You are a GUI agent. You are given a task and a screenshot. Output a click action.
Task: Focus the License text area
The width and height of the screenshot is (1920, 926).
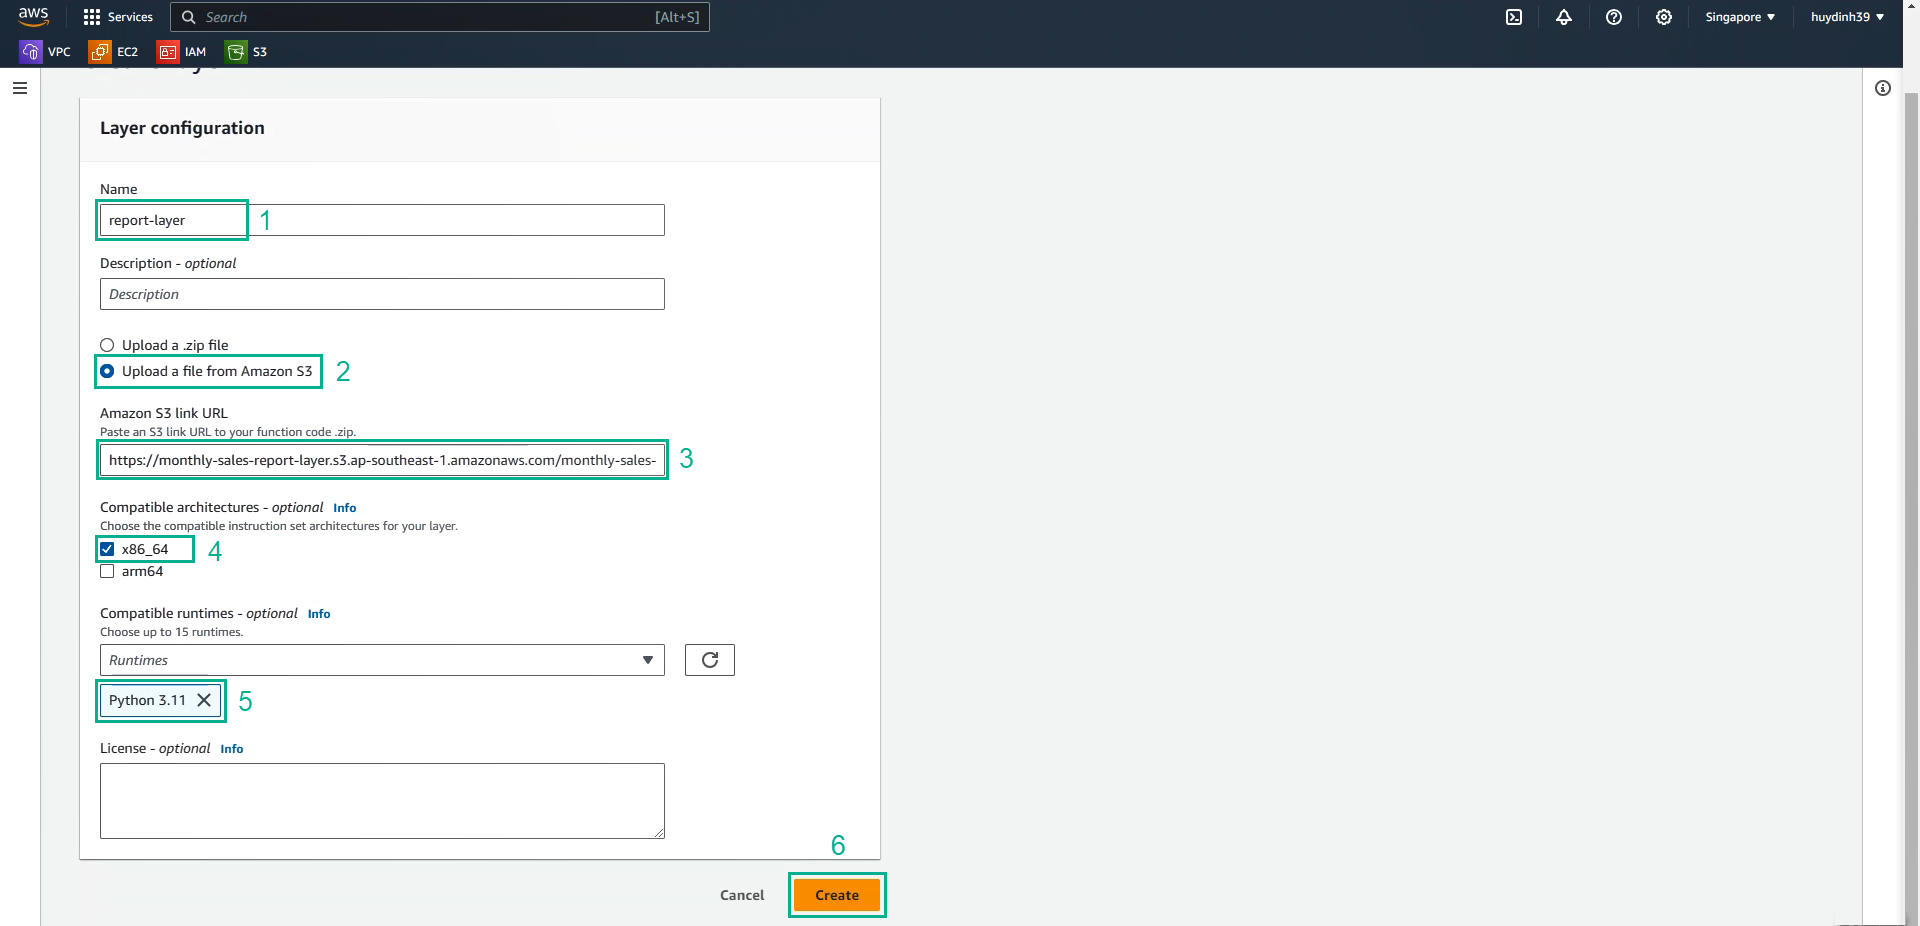[382, 801]
